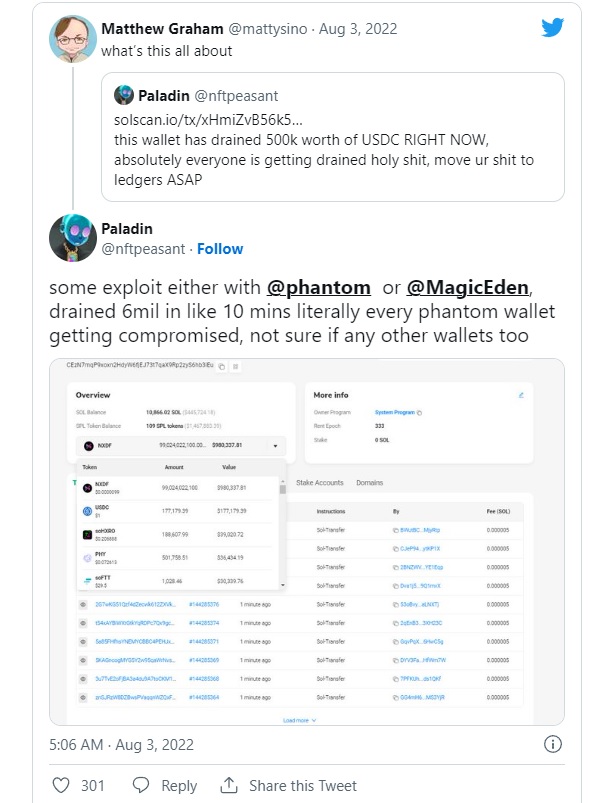Viewport: 609px width, 803px height.
Task: Click Load more at the bottom of the transactions
Action: coord(299,720)
